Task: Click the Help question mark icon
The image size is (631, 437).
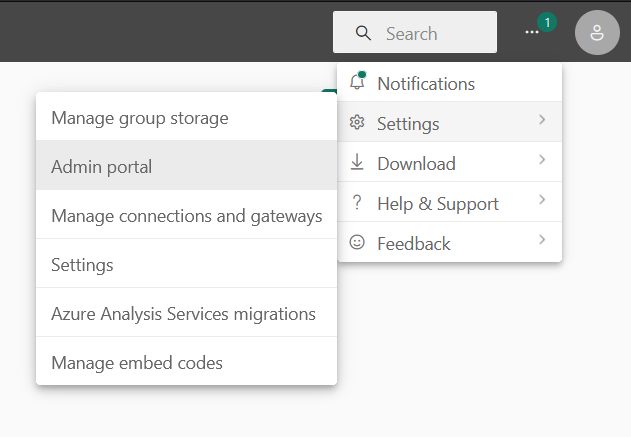Action: (357, 202)
